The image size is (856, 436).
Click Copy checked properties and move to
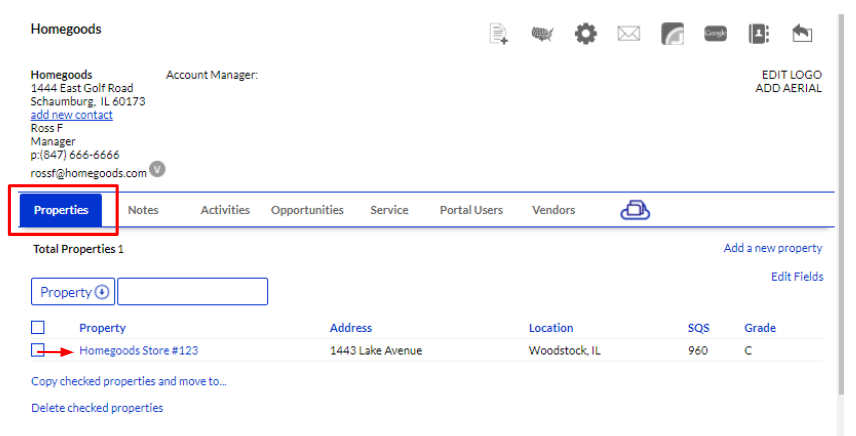point(129,381)
